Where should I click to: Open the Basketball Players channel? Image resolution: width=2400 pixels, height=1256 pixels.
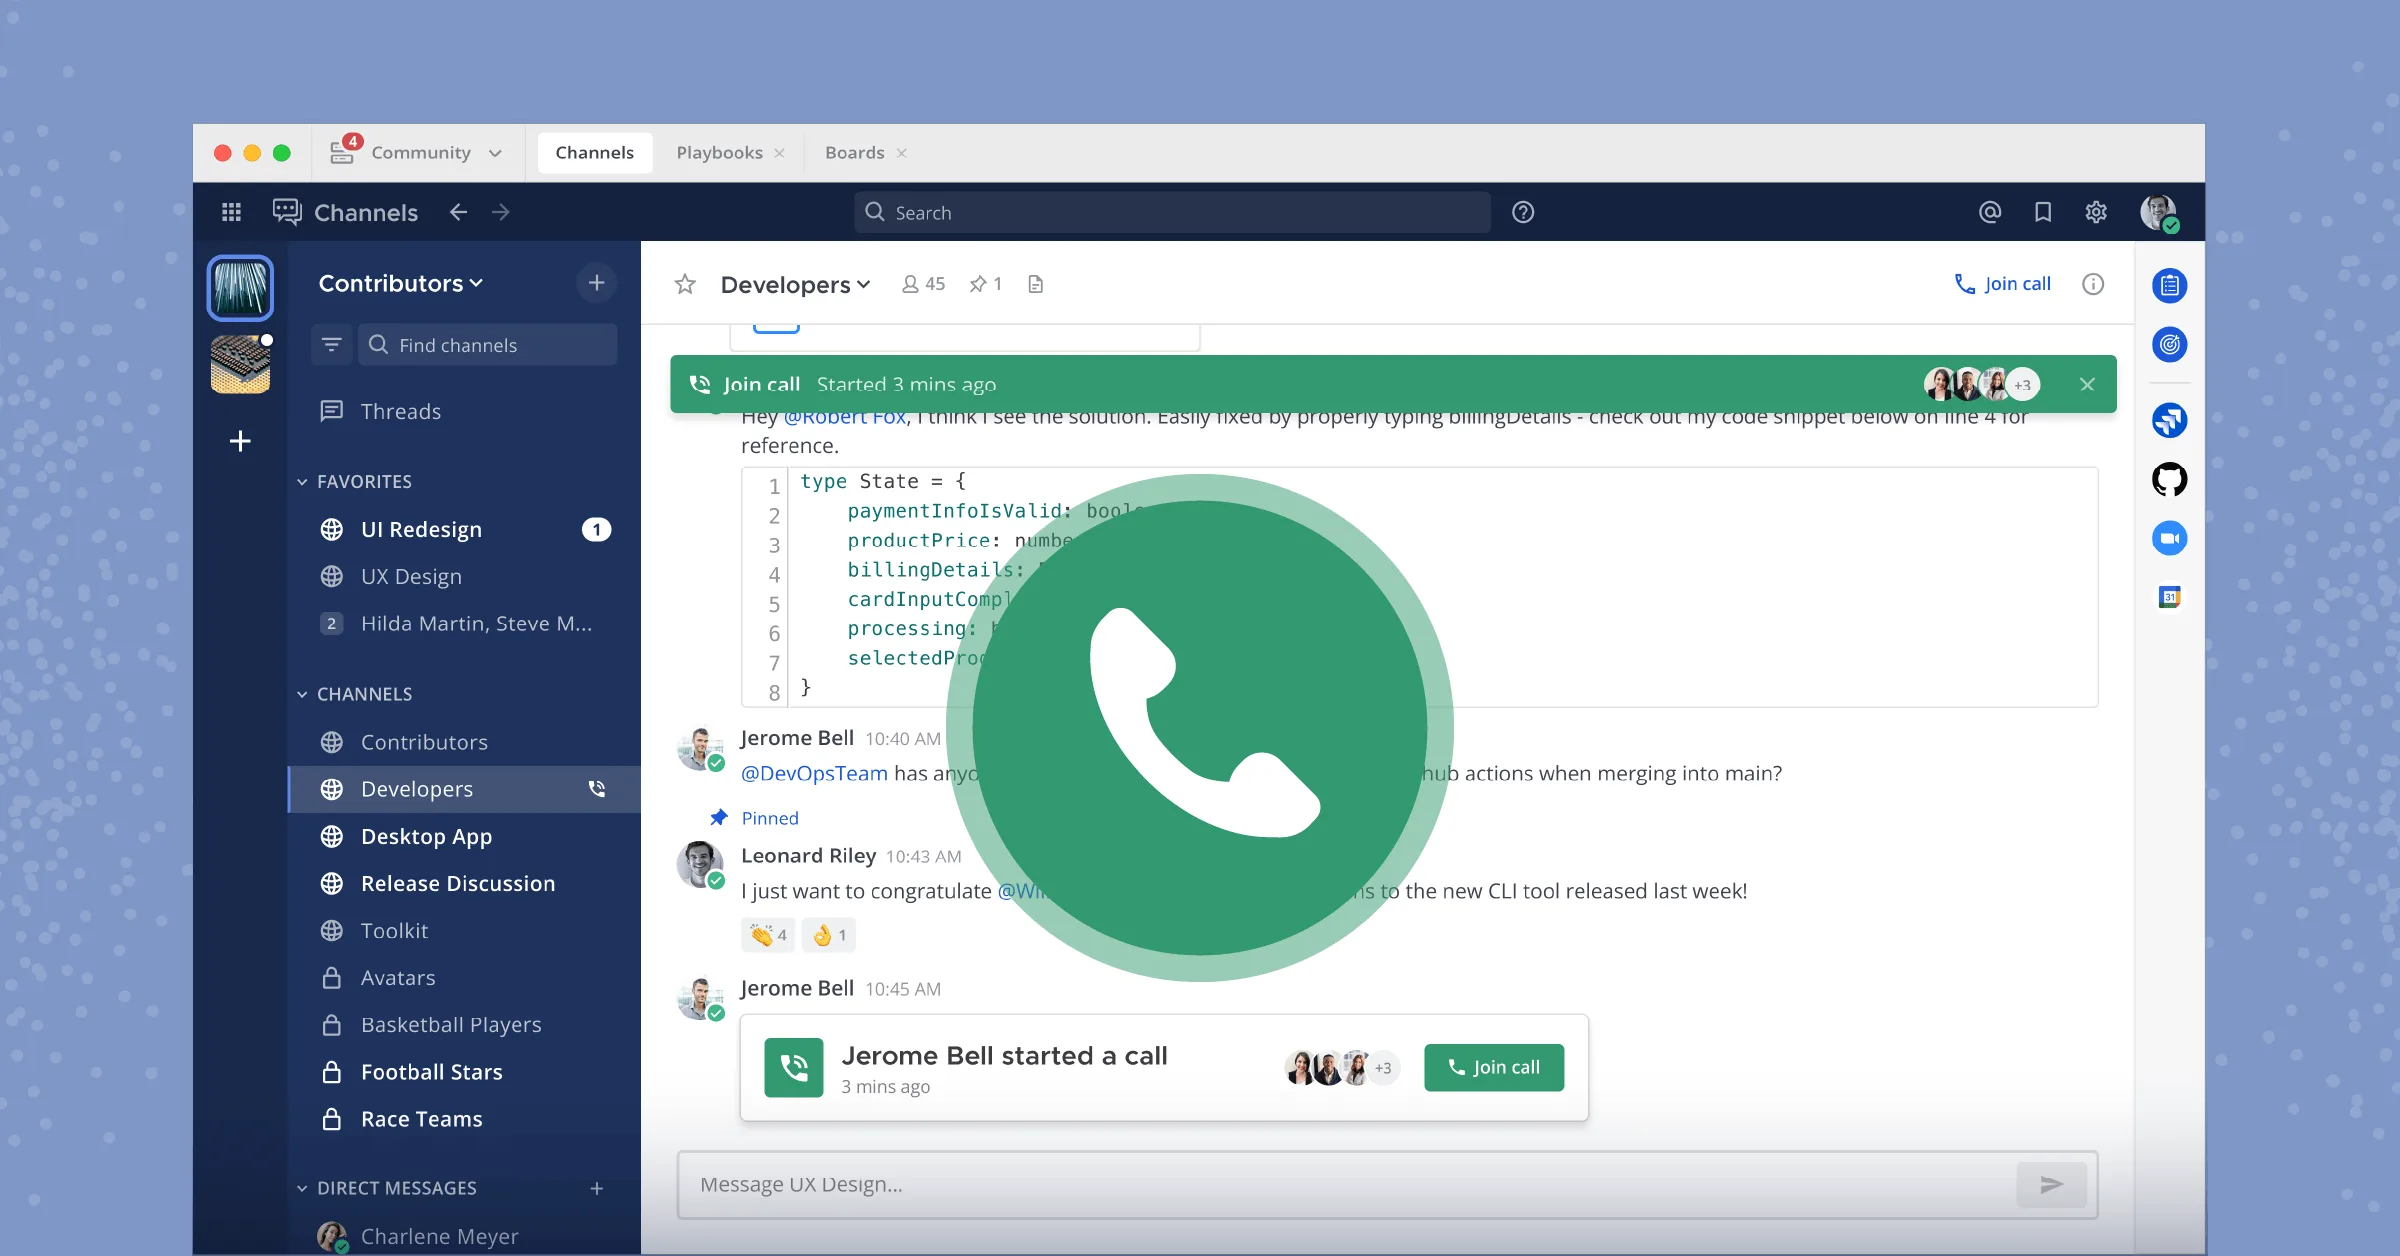point(465,1024)
